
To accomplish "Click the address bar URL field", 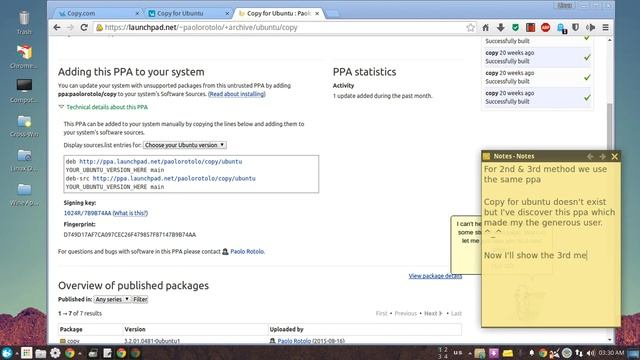I will (282, 27).
